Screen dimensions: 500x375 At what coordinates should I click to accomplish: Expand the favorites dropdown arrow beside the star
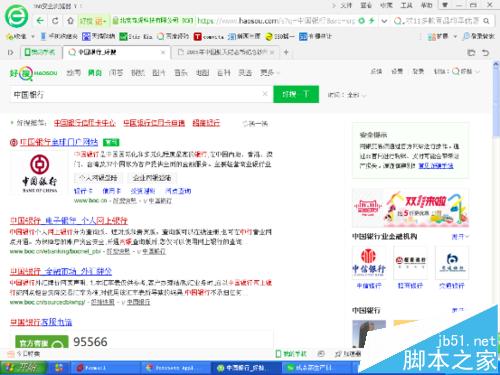click(x=33, y=36)
